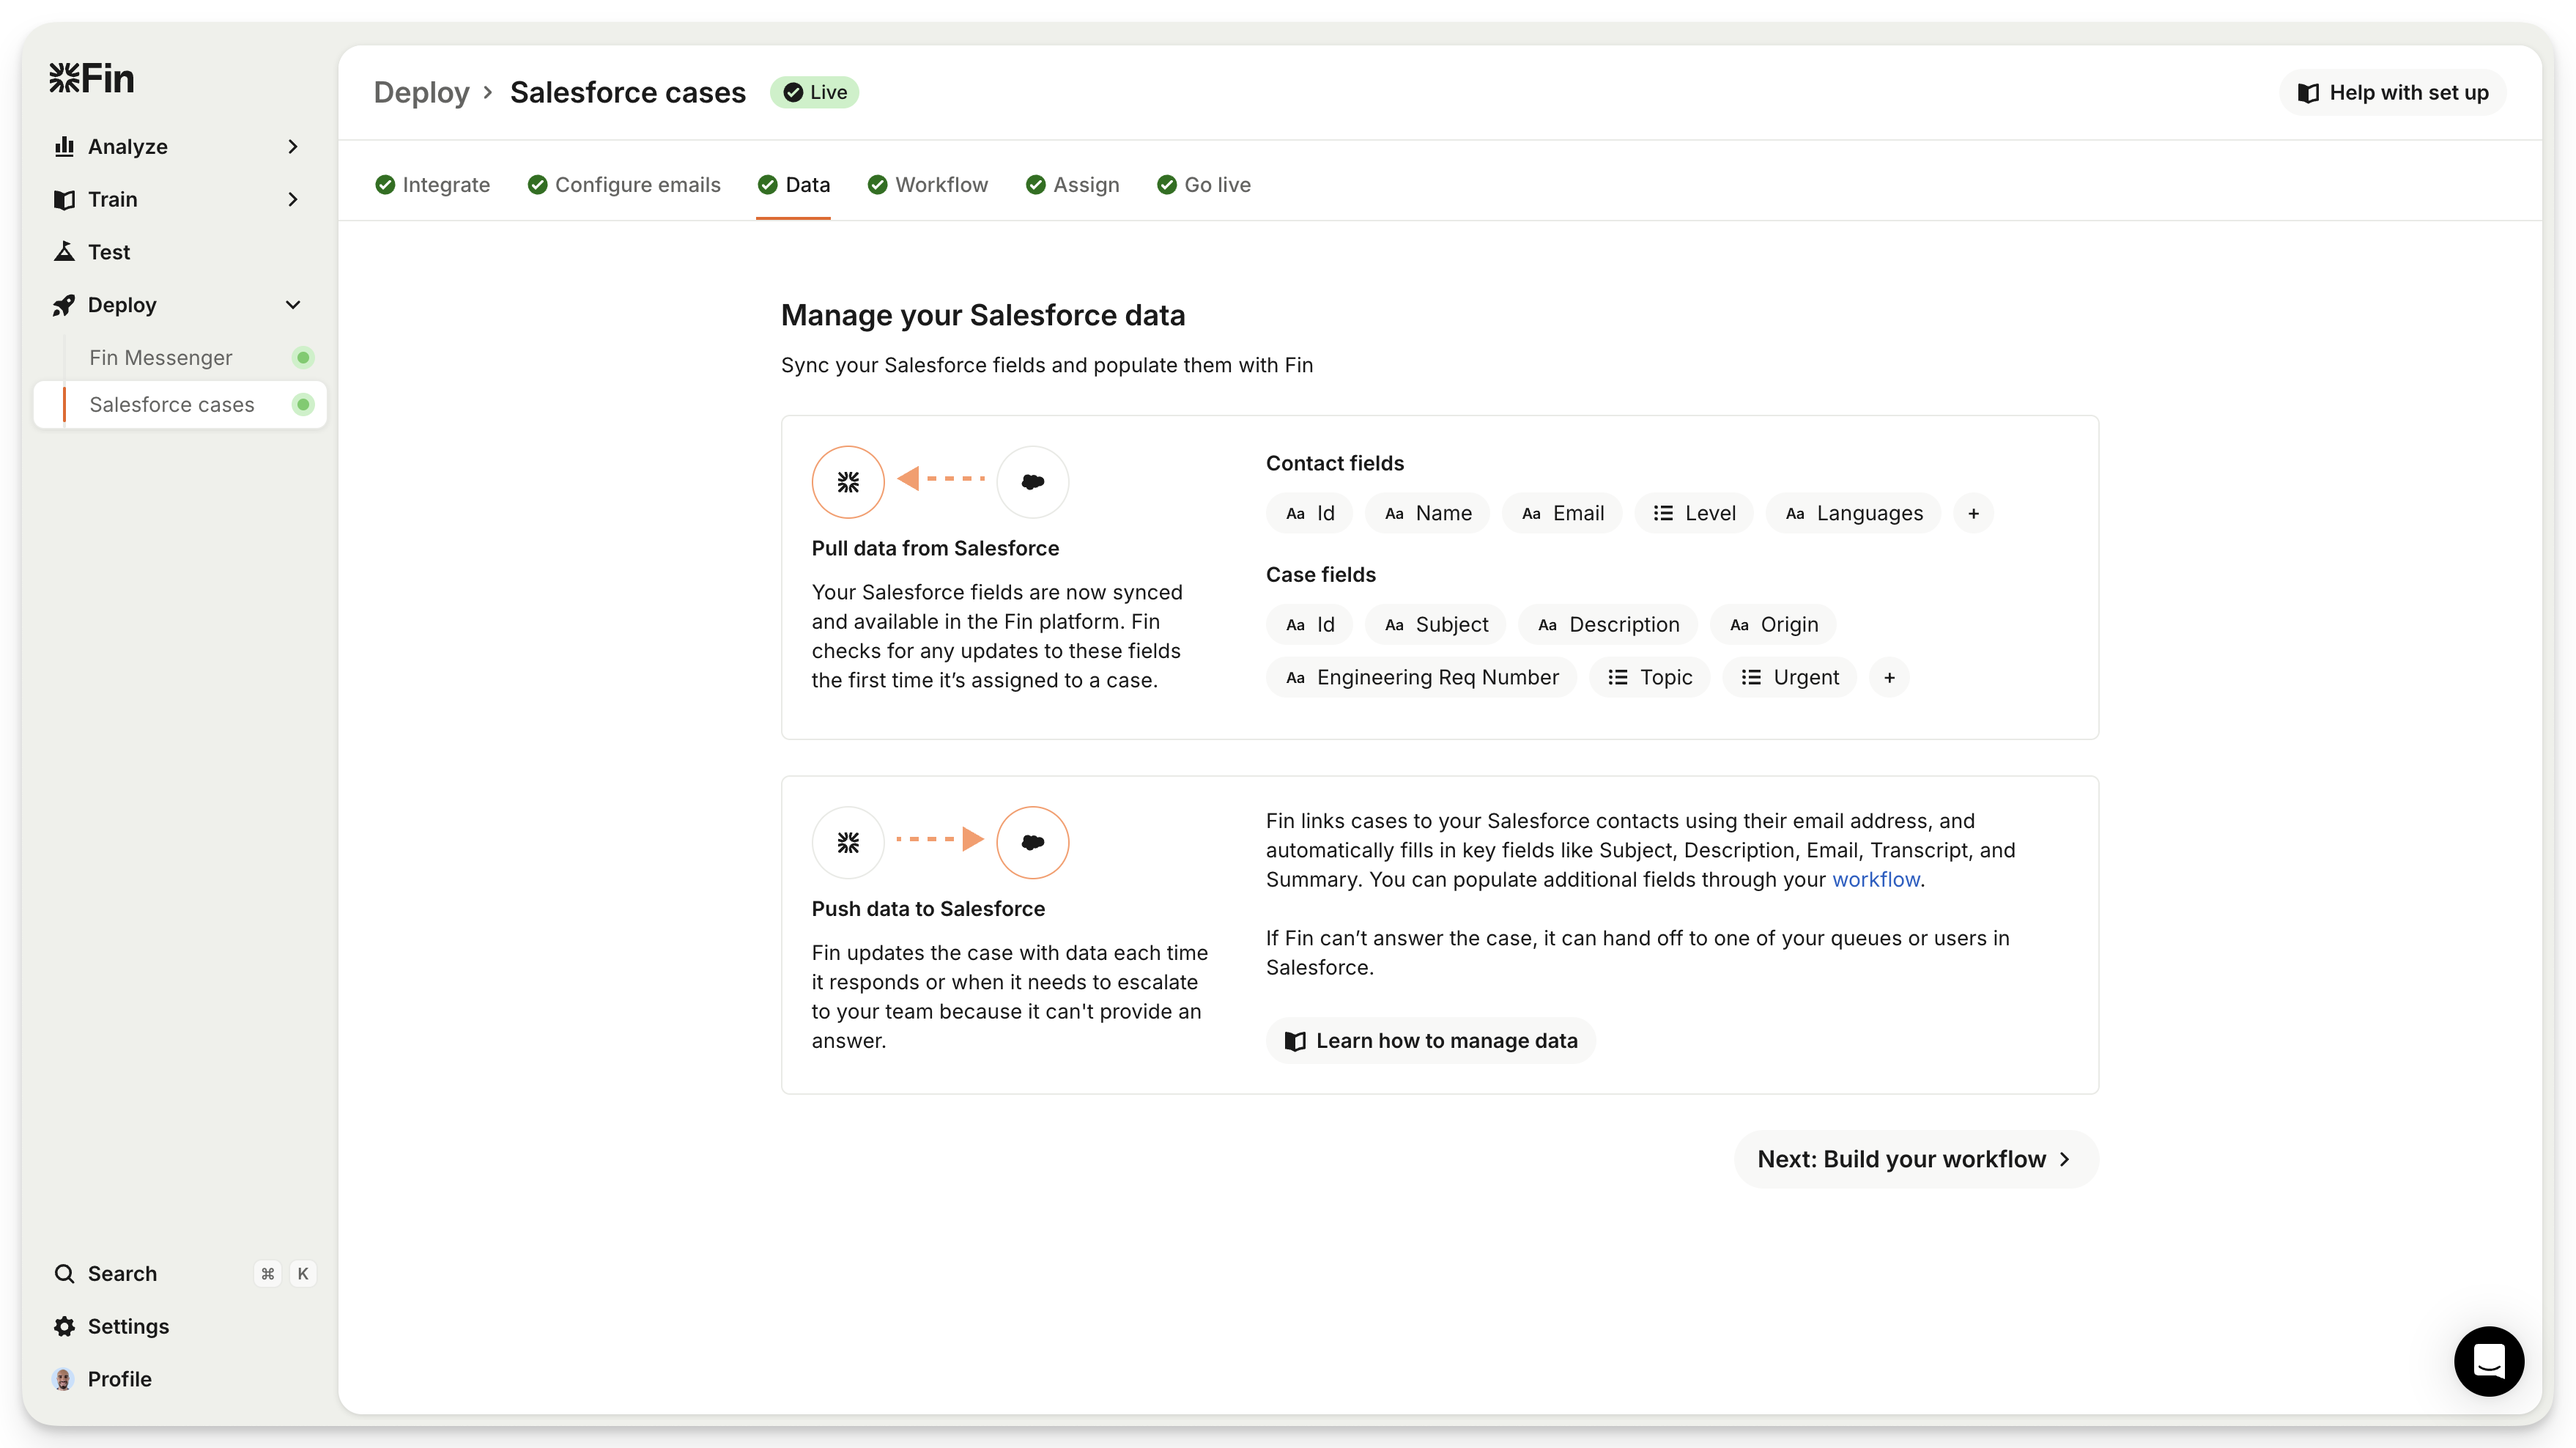
Task: Open the workflow hyperlink in description
Action: pyautogui.click(x=1875, y=879)
